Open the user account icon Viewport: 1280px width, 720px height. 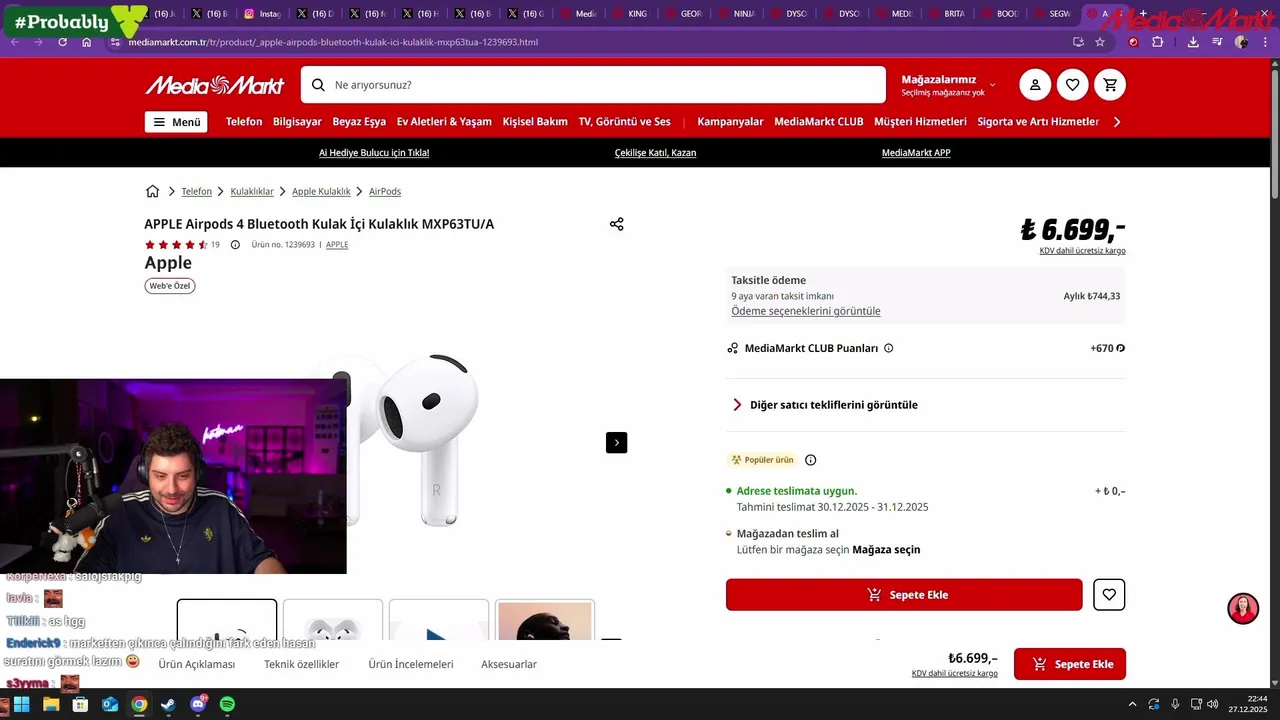(x=1035, y=85)
